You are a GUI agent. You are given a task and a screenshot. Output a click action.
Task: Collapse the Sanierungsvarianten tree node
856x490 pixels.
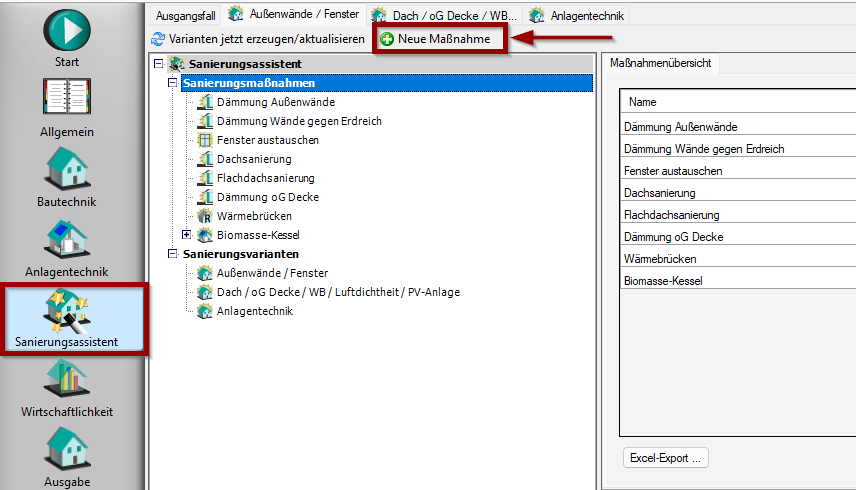tap(173, 254)
